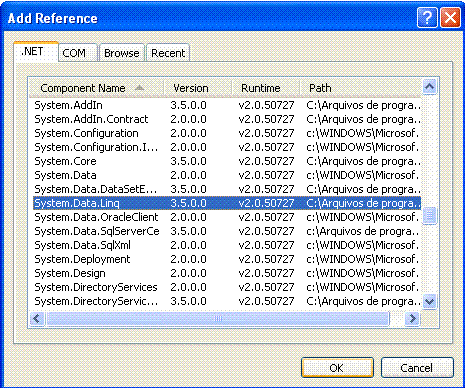This screenshot has height=388, width=465.
Task: Open the COM tab
Action: [x=78, y=53]
